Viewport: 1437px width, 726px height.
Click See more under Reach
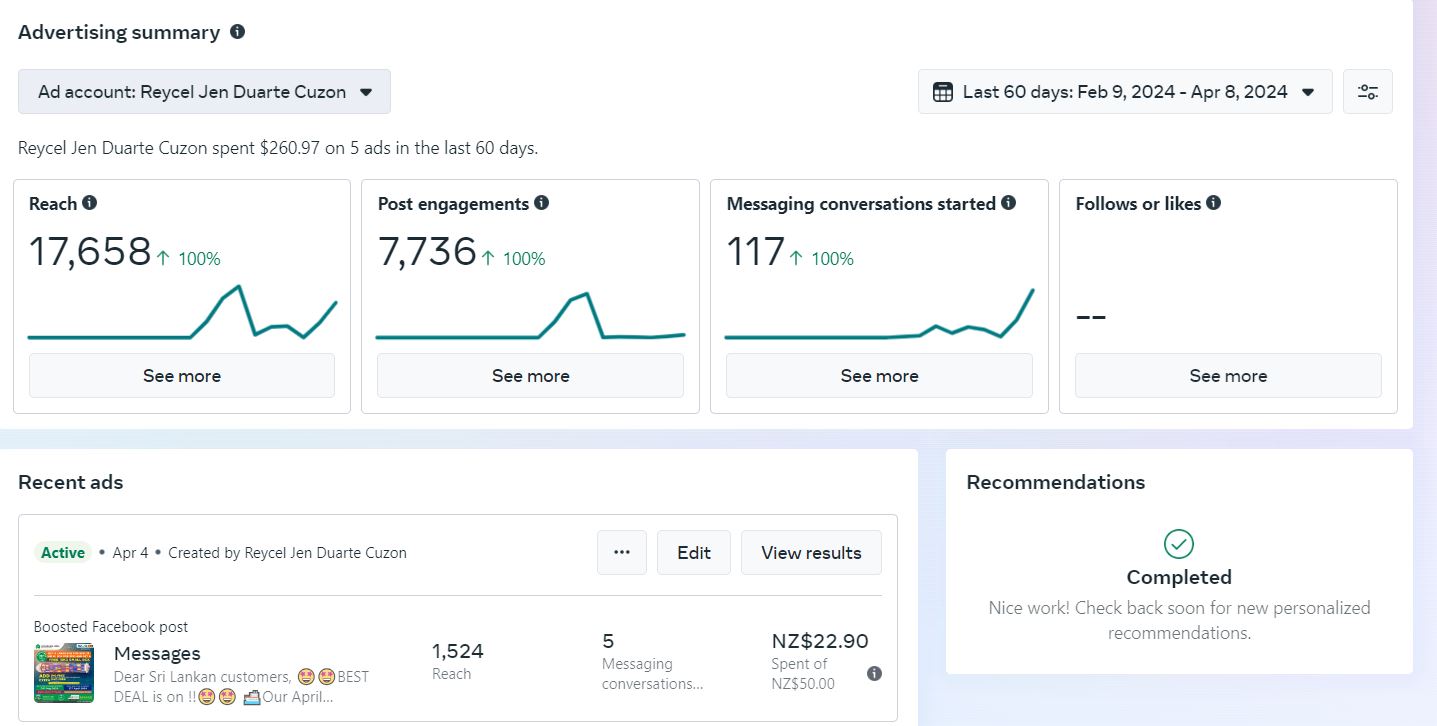click(182, 376)
